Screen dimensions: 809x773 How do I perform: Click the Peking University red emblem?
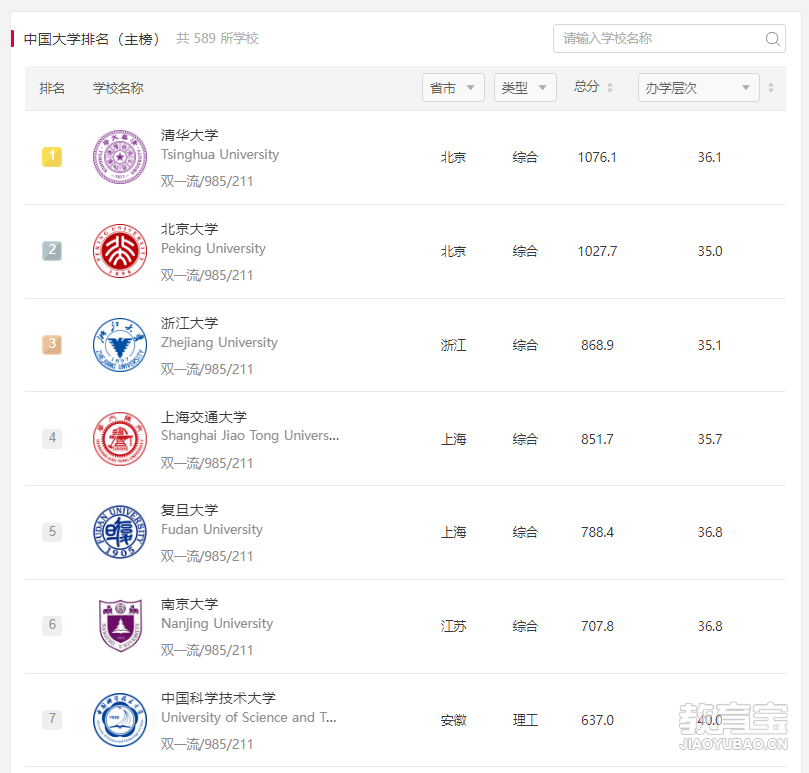pos(120,251)
